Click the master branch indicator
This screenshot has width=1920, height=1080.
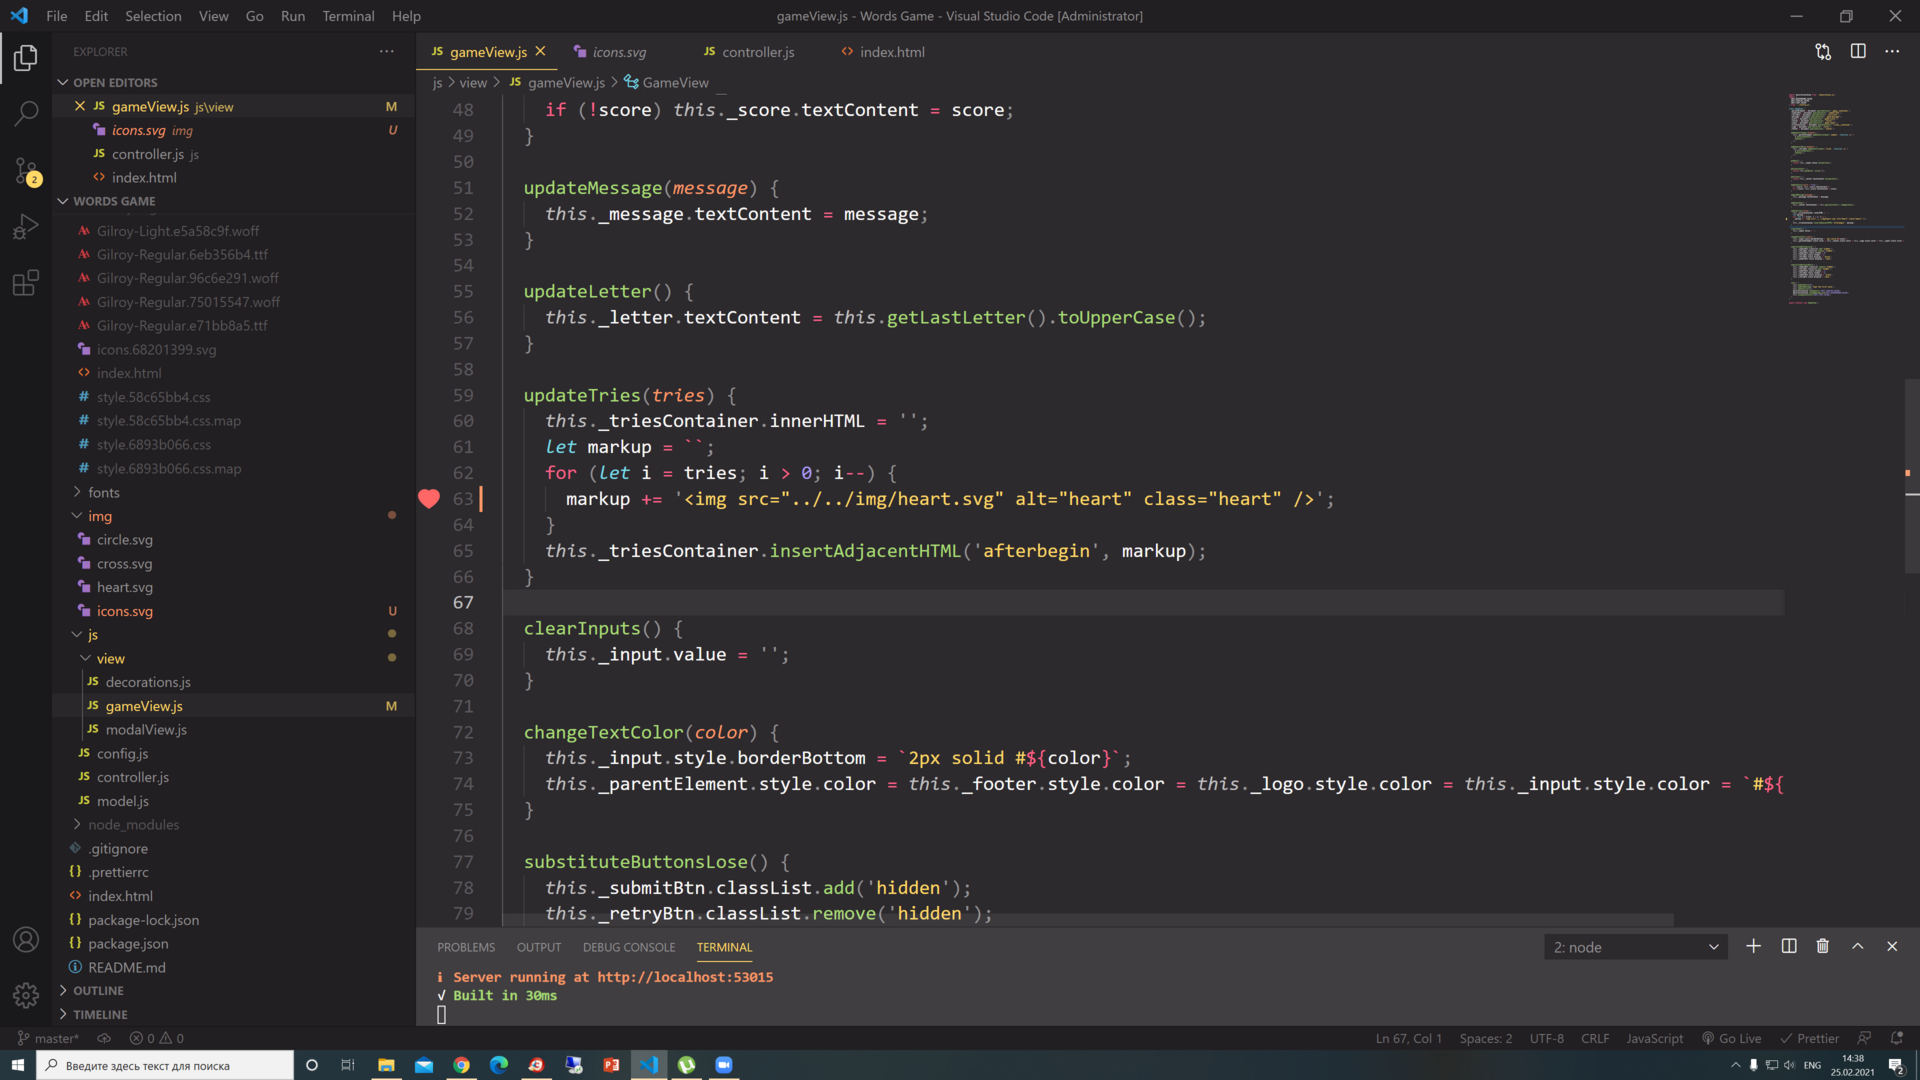click(x=49, y=1038)
